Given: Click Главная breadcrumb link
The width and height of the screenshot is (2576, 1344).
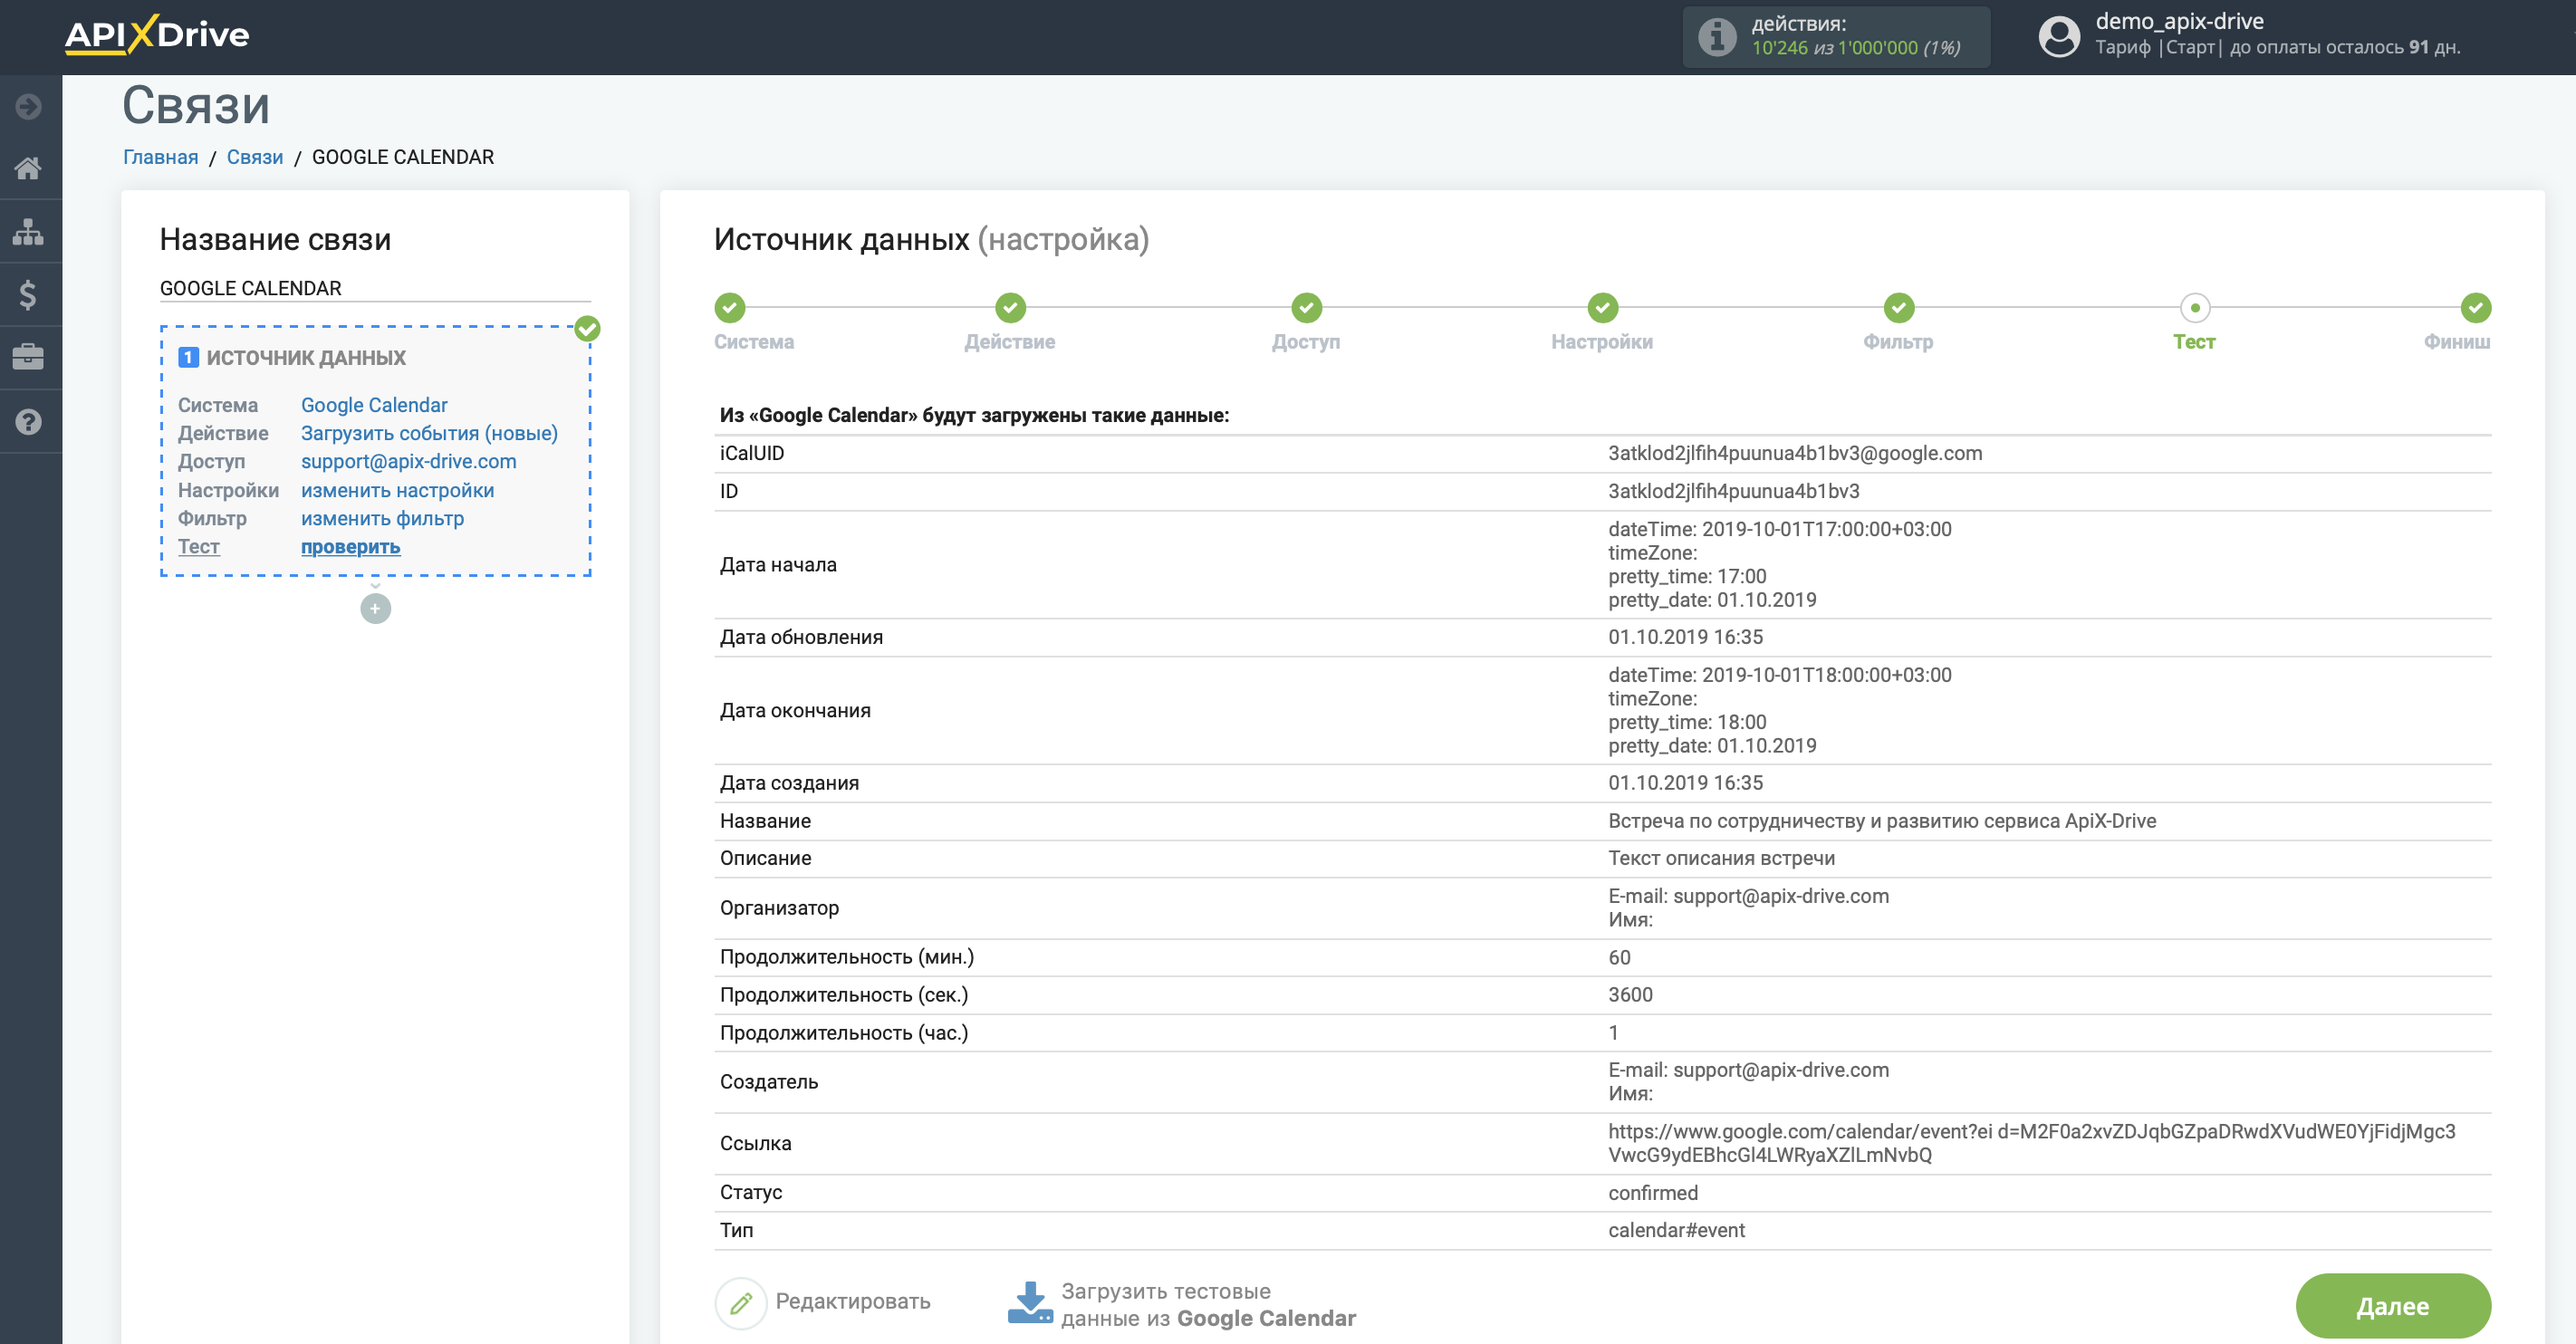Looking at the screenshot, I should (160, 157).
